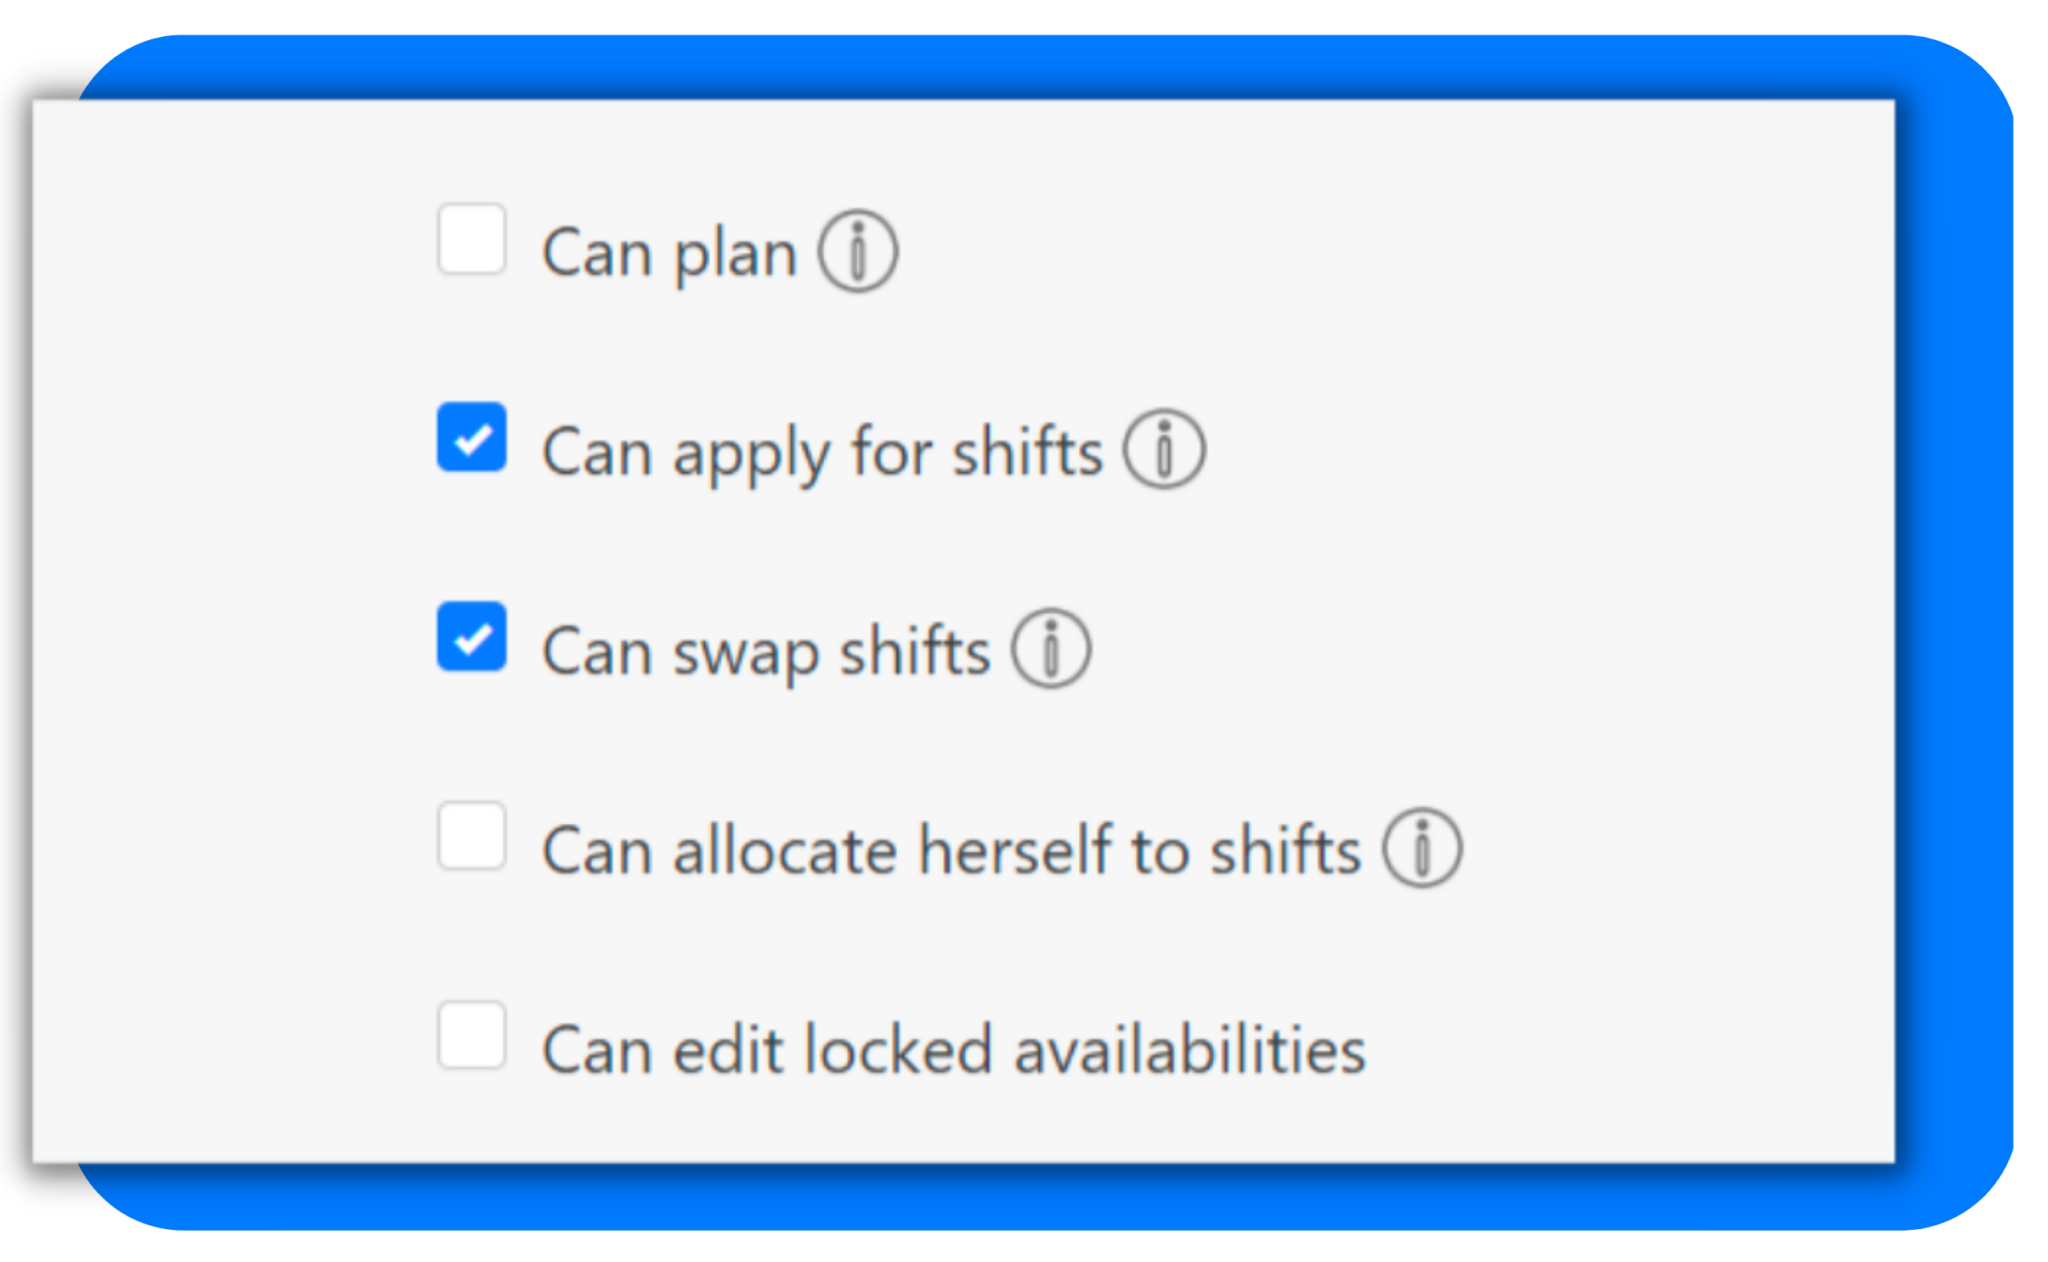Open the info tooltip beside Can apply for shifts
Viewport: 2048px width, 1262px height.
point(1166,450)
